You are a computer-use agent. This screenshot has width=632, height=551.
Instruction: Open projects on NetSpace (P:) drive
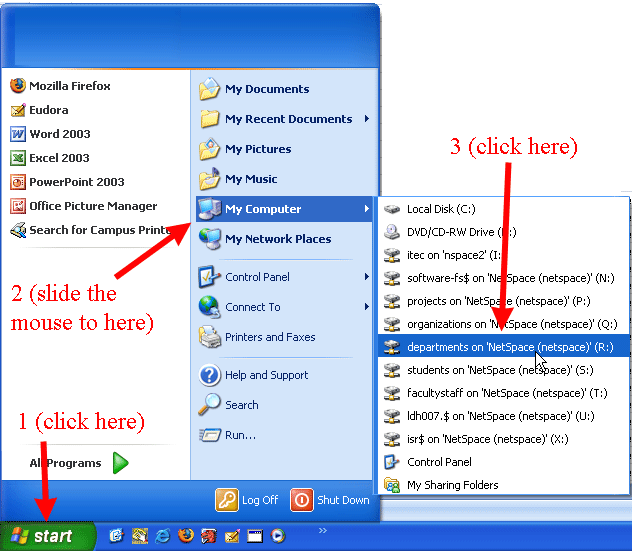(504, 301)
